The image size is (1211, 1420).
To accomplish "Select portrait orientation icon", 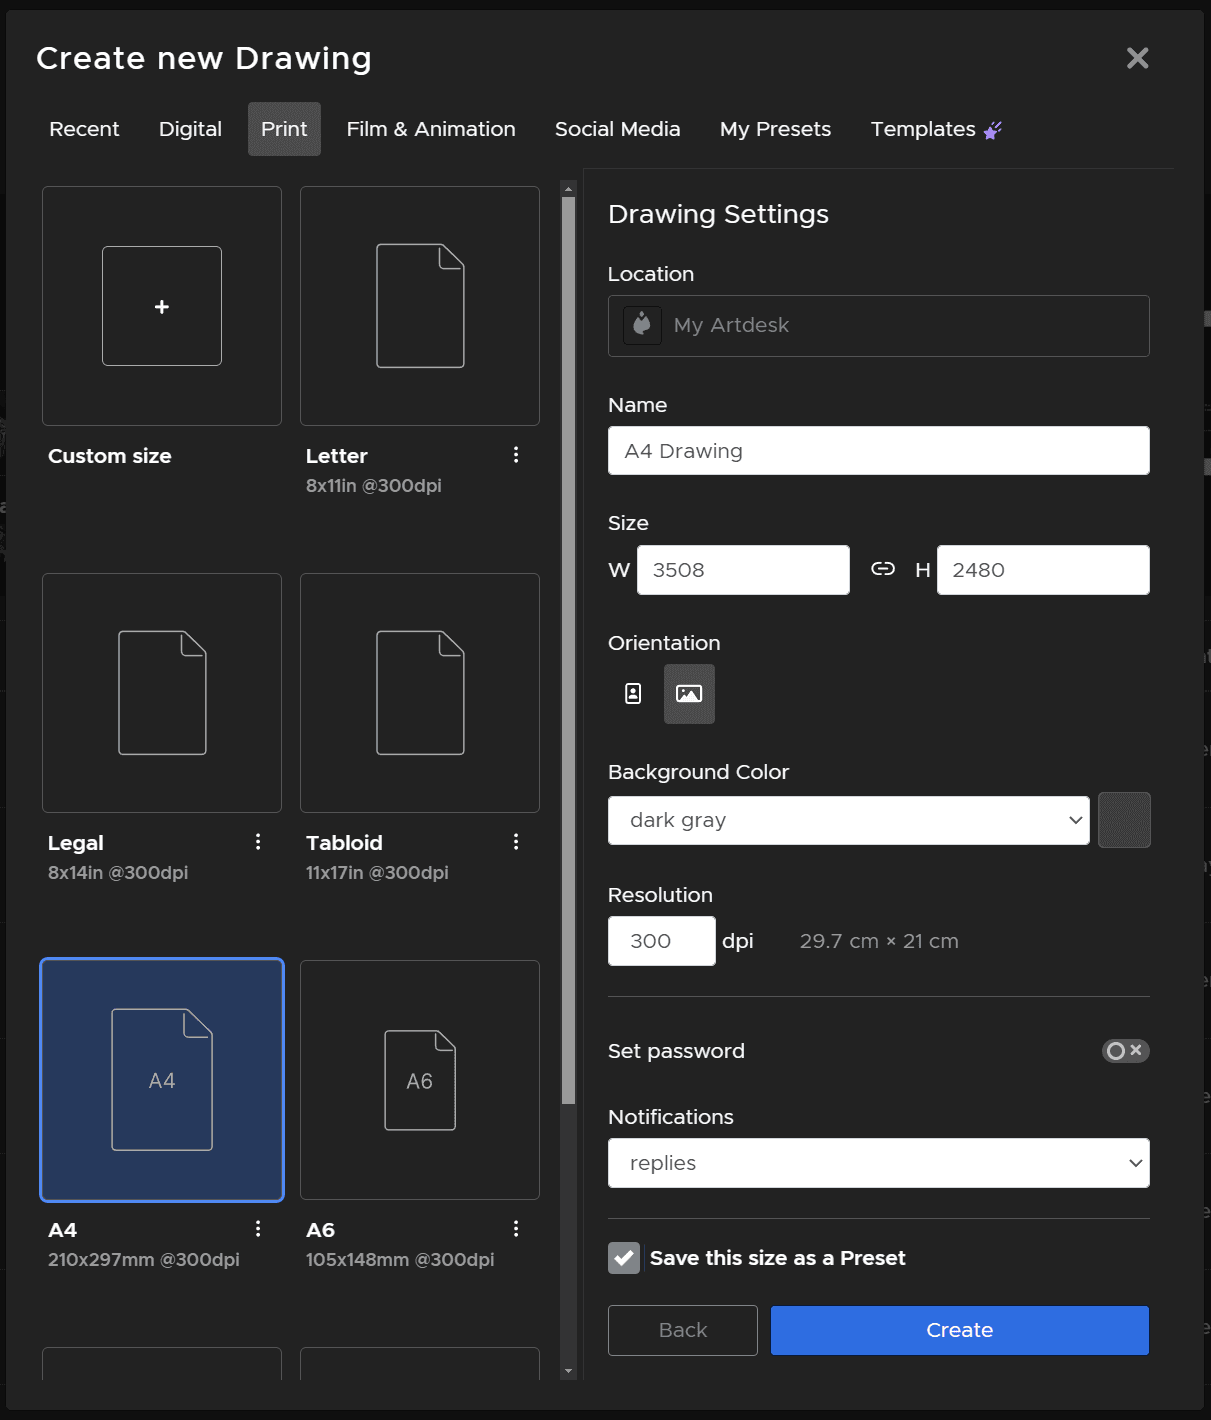I will 633,694.
